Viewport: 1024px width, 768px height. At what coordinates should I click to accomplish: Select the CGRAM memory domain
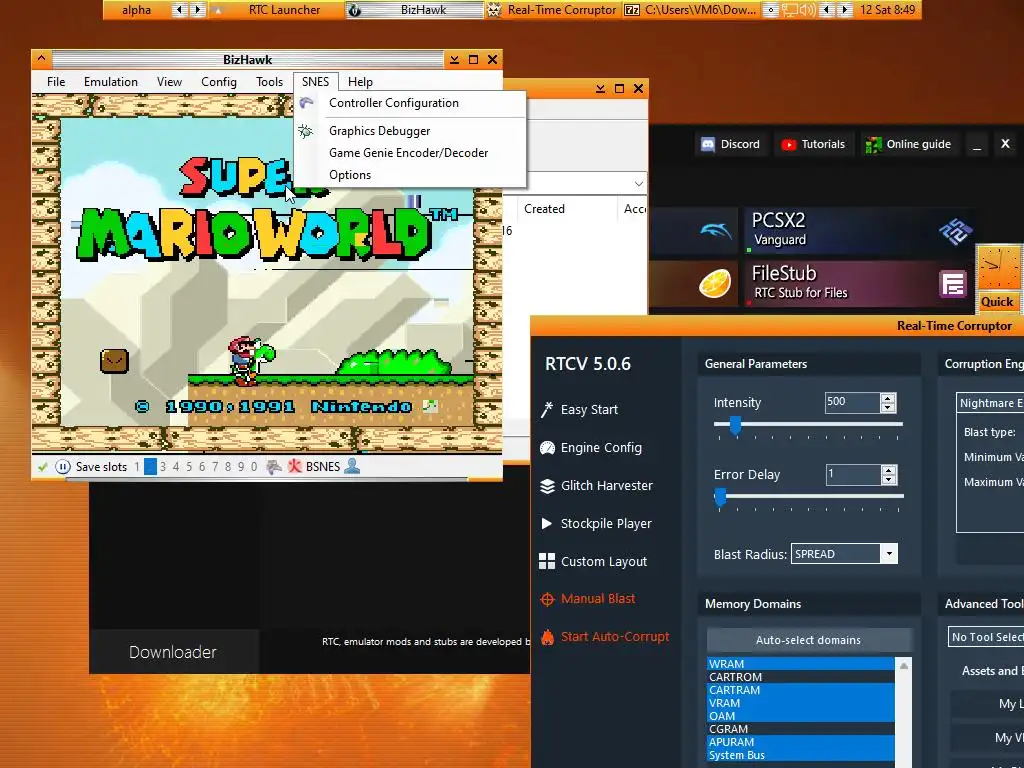(801, 729)
